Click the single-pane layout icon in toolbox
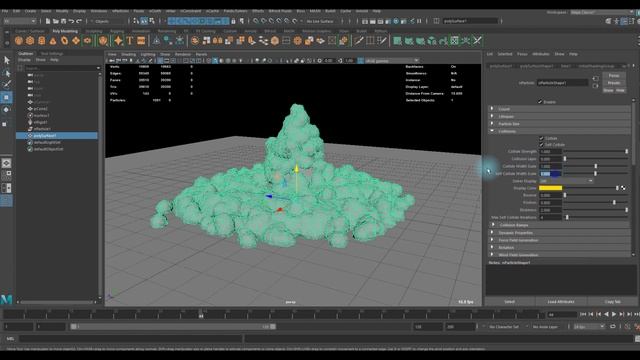 (7, 163)
